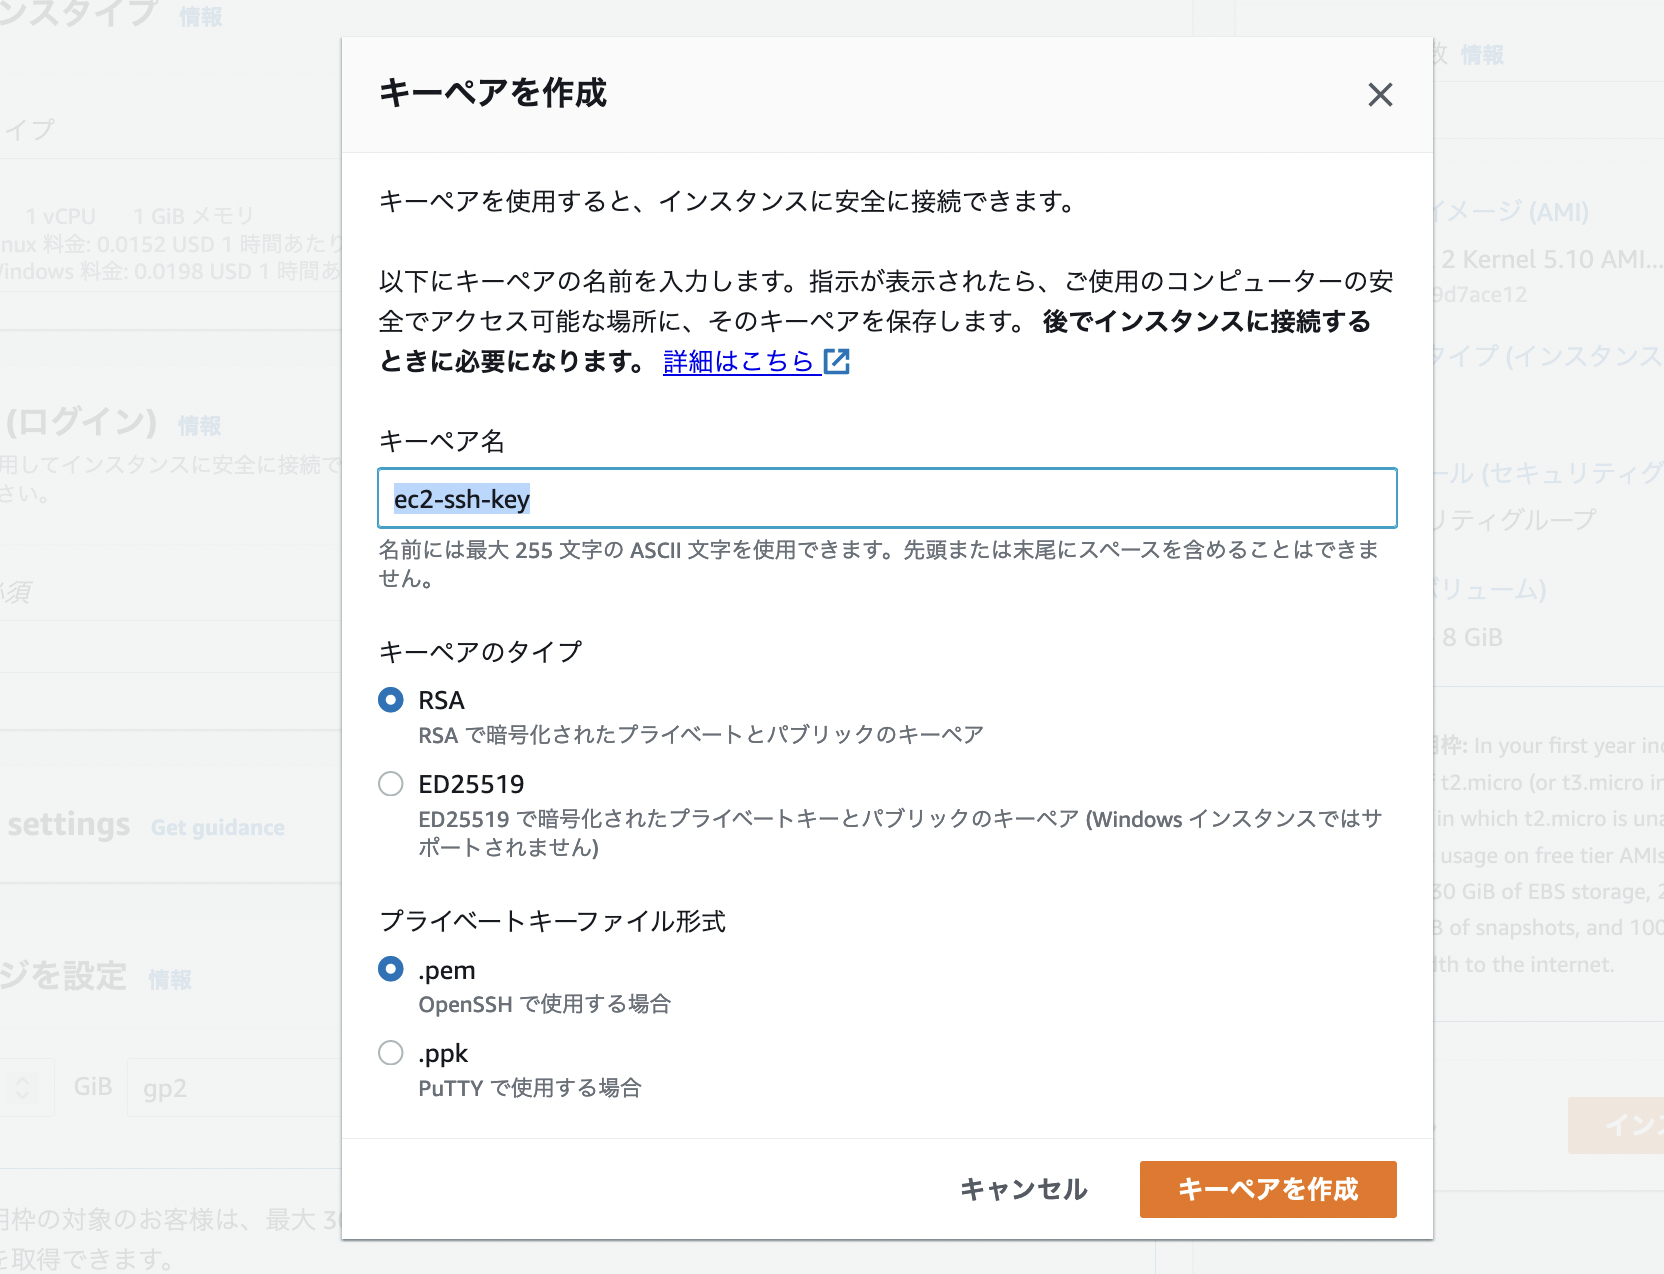Screen dimensions: 1664x1274
Task: Click the orange キーペアを作成 button
Action: coord(1267,1189)
